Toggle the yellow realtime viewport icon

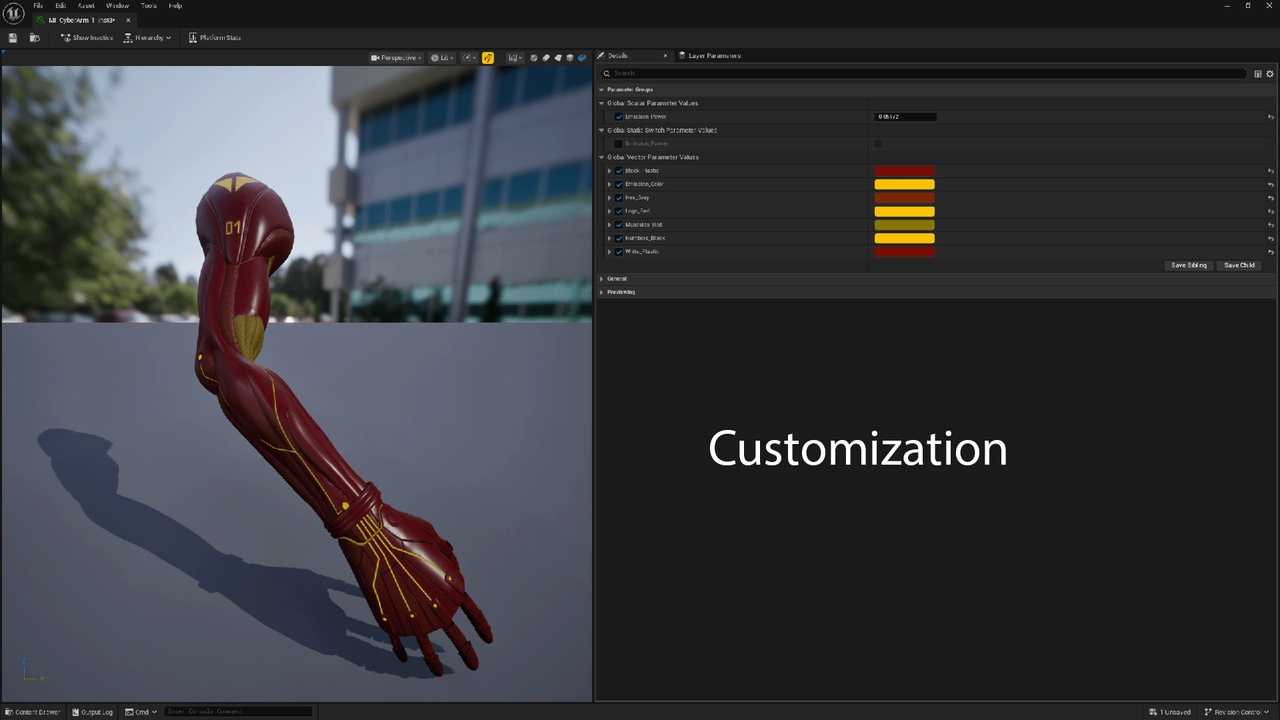pyautogui.click(x=488, y=58)
